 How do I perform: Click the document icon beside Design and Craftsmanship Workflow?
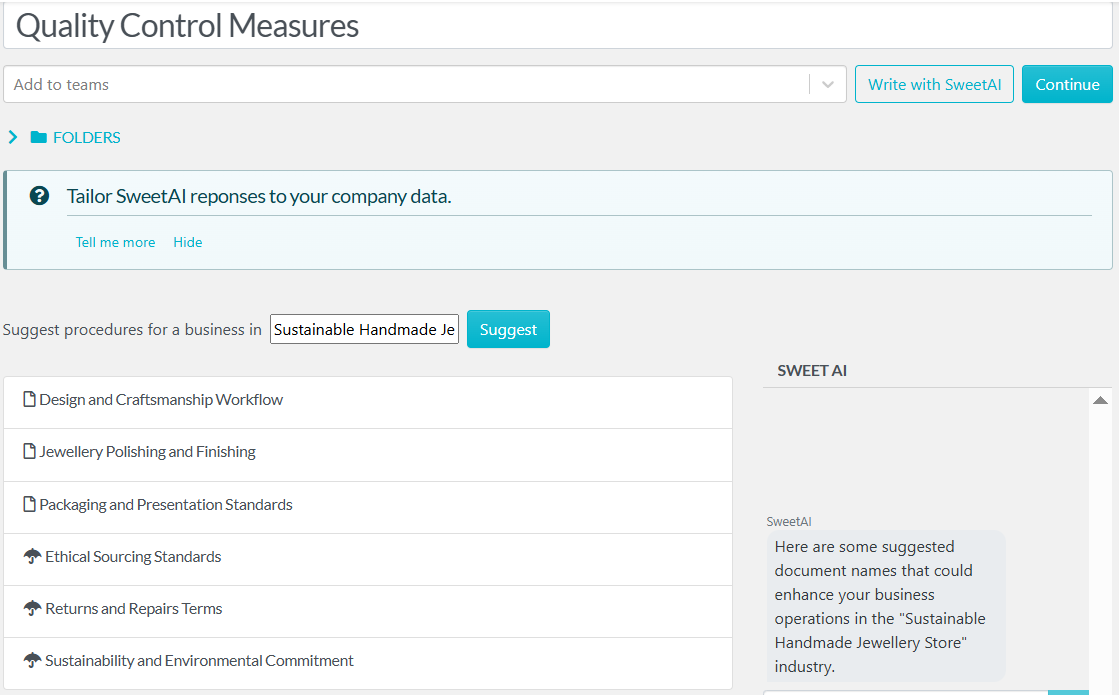click(x=28, y=398)
